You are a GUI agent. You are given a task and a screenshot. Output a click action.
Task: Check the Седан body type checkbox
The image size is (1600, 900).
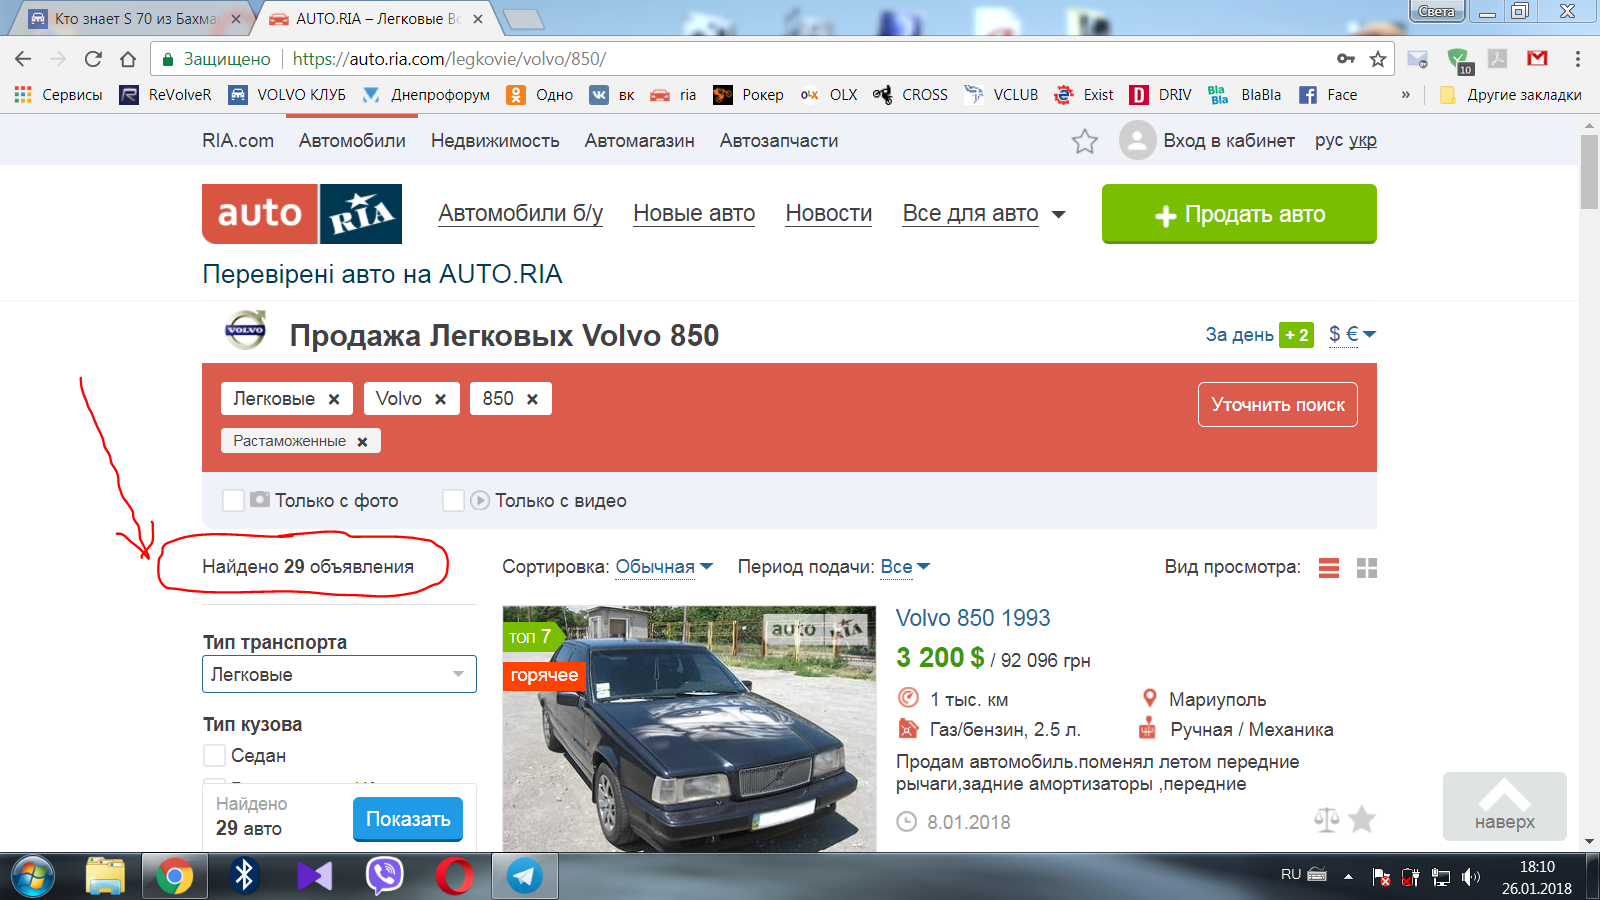point(214,756)
